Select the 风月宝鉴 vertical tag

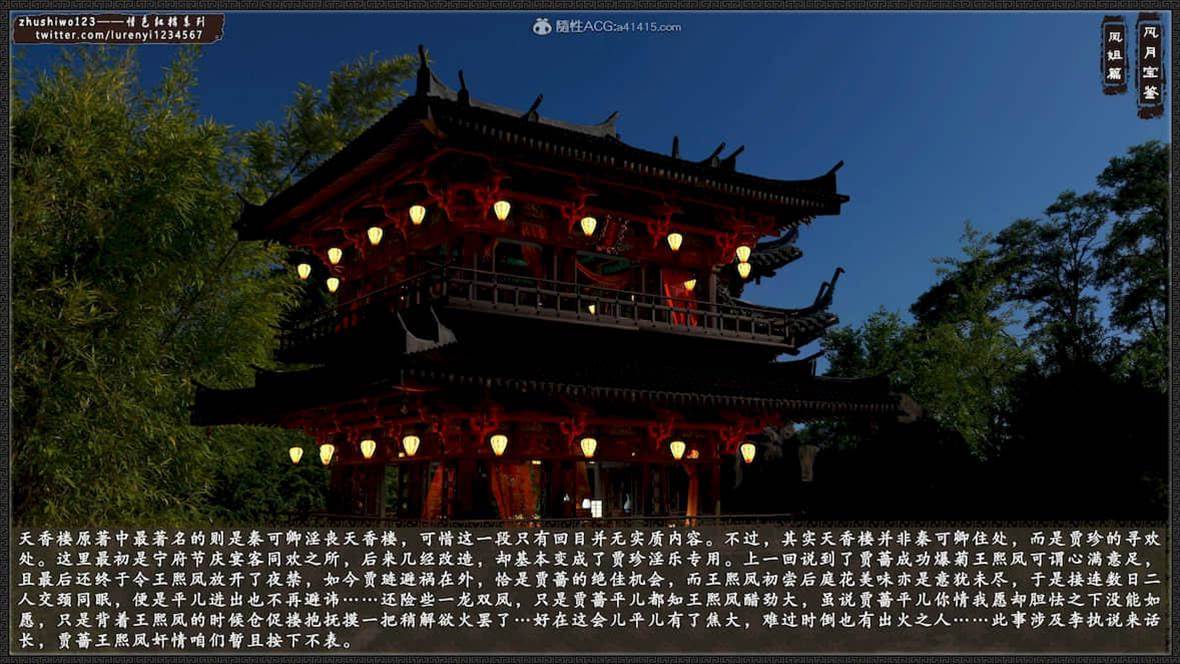pos(1150,63)
